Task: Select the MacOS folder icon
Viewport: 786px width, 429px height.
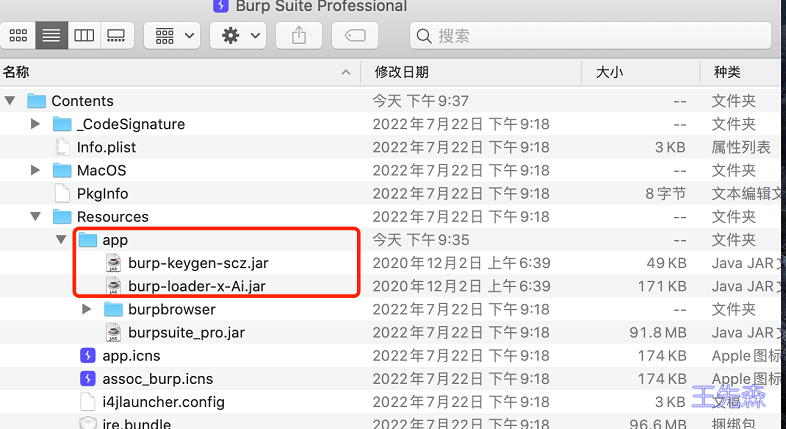Action: coord(62,170)
